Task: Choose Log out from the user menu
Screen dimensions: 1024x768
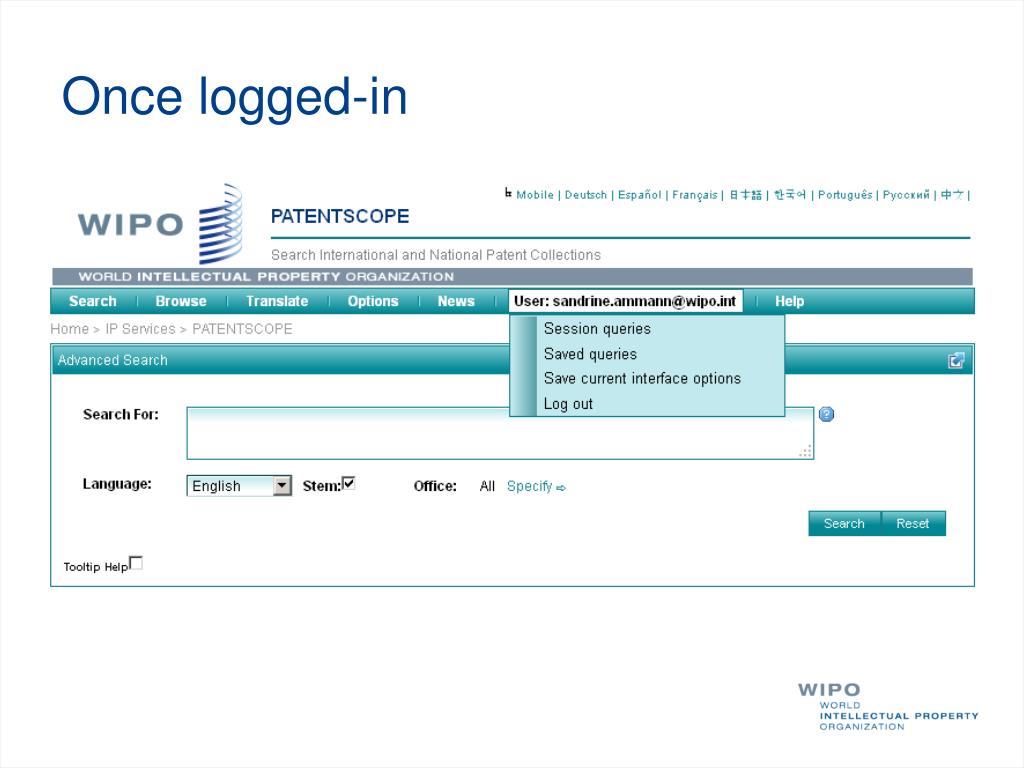Action: click(568, 404)
